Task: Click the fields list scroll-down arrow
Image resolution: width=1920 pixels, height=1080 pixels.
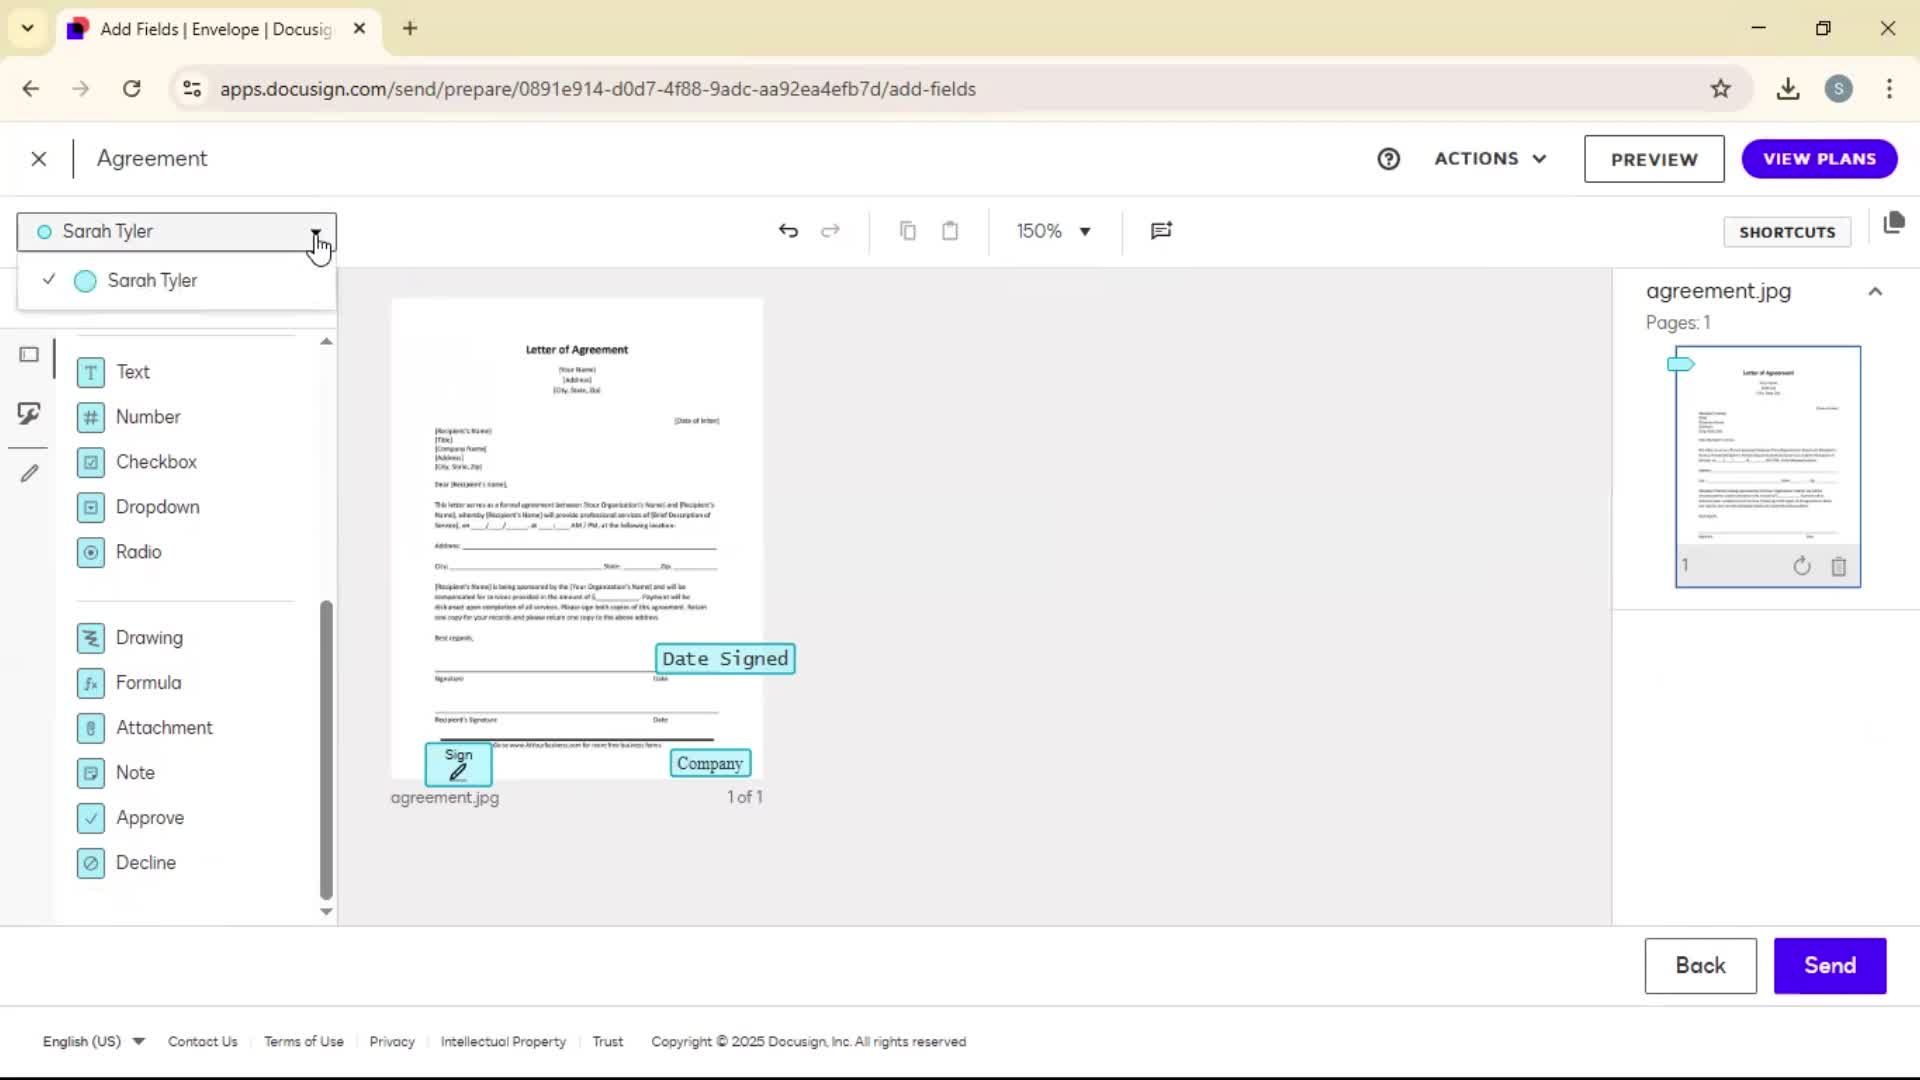Action: click(326, 911)
